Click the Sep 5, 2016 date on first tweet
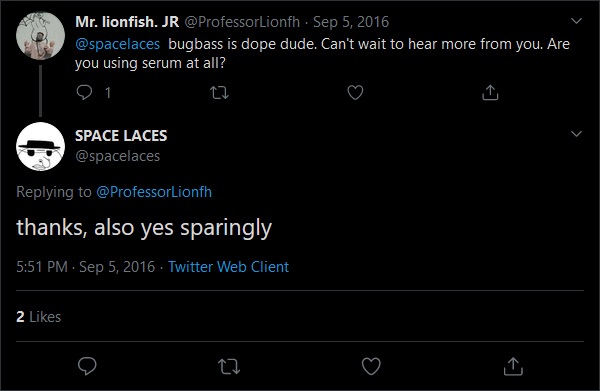Image resolution: width=600 pixels, height=391 pixels. (351, 22)
